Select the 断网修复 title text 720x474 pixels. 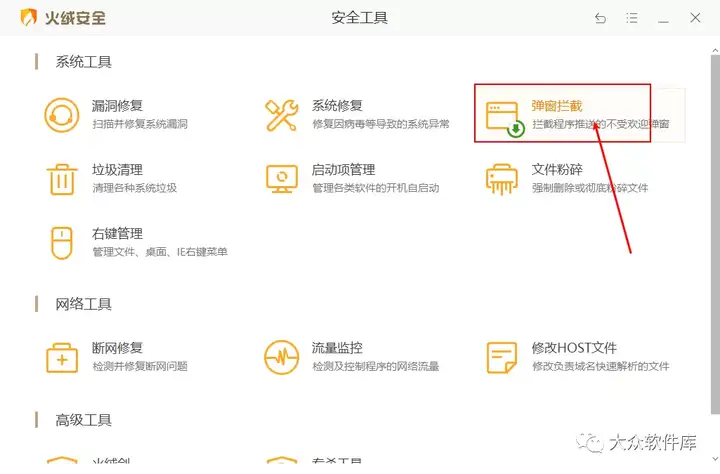click(x=117, y=348)
